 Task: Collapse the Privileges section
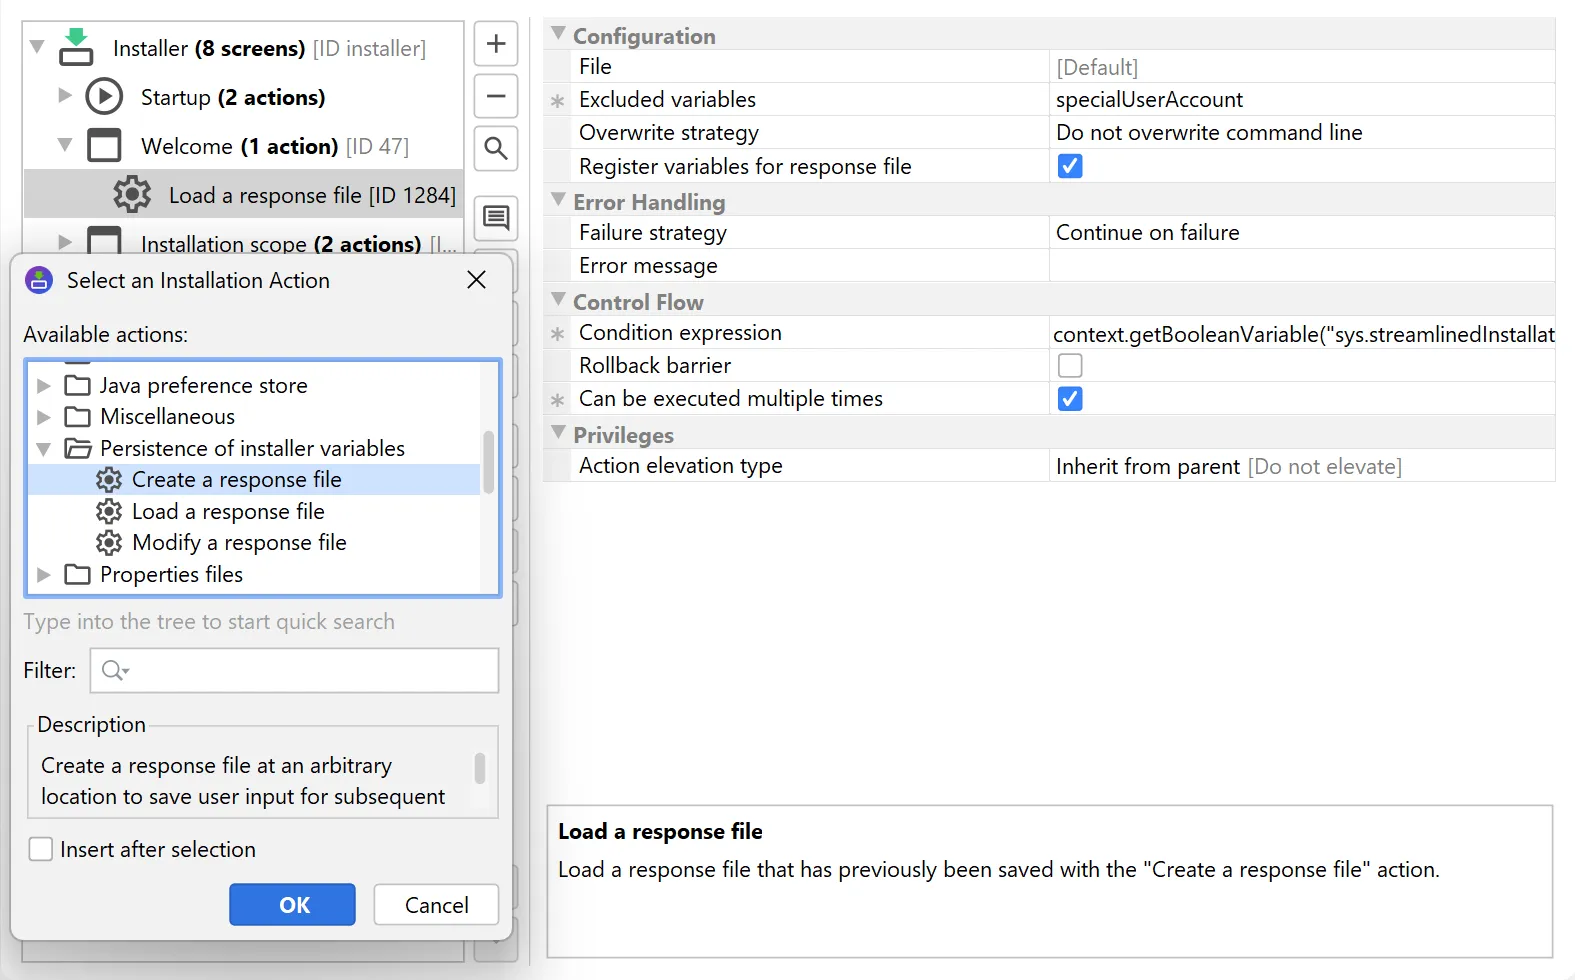click(558, 432)
